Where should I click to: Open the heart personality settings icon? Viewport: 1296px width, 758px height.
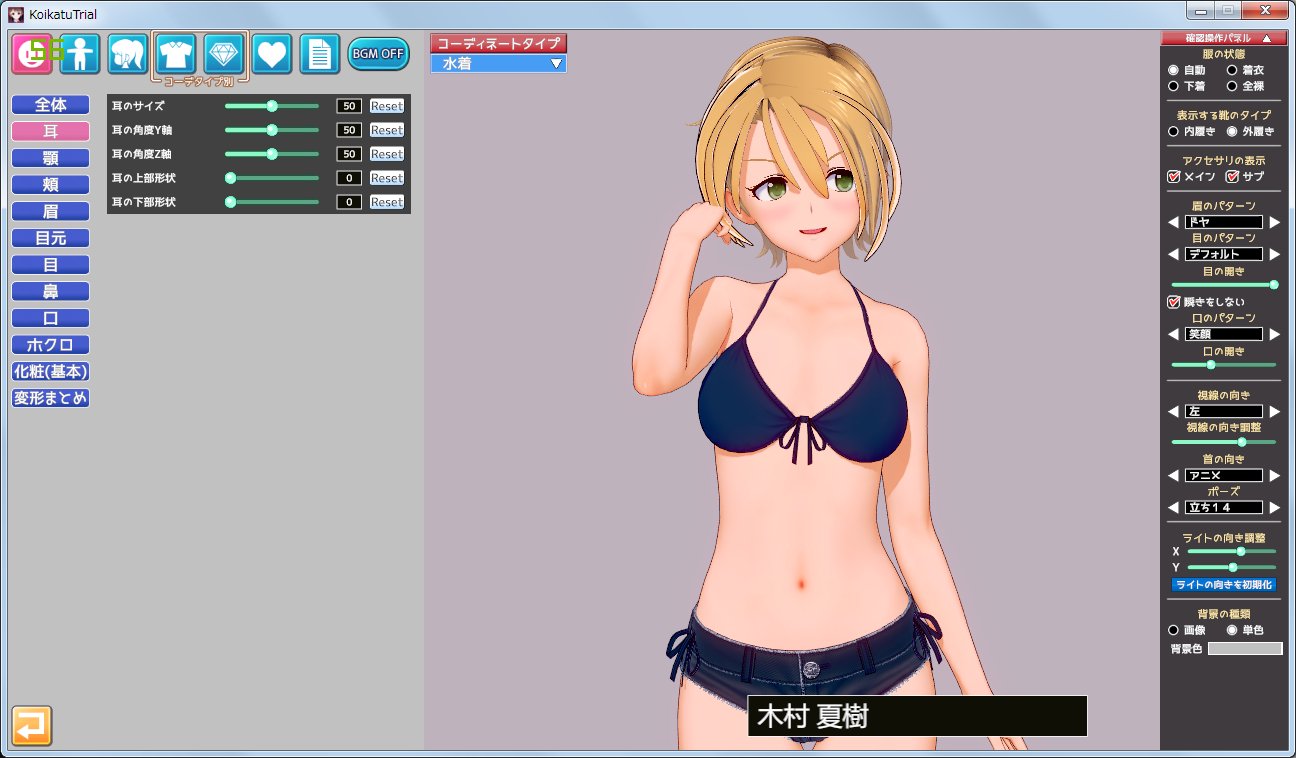tap(272, 53)
